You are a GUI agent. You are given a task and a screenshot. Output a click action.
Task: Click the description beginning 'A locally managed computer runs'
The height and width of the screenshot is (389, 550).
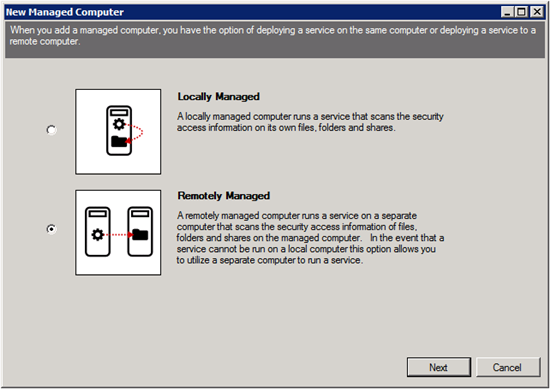point(310,122)
